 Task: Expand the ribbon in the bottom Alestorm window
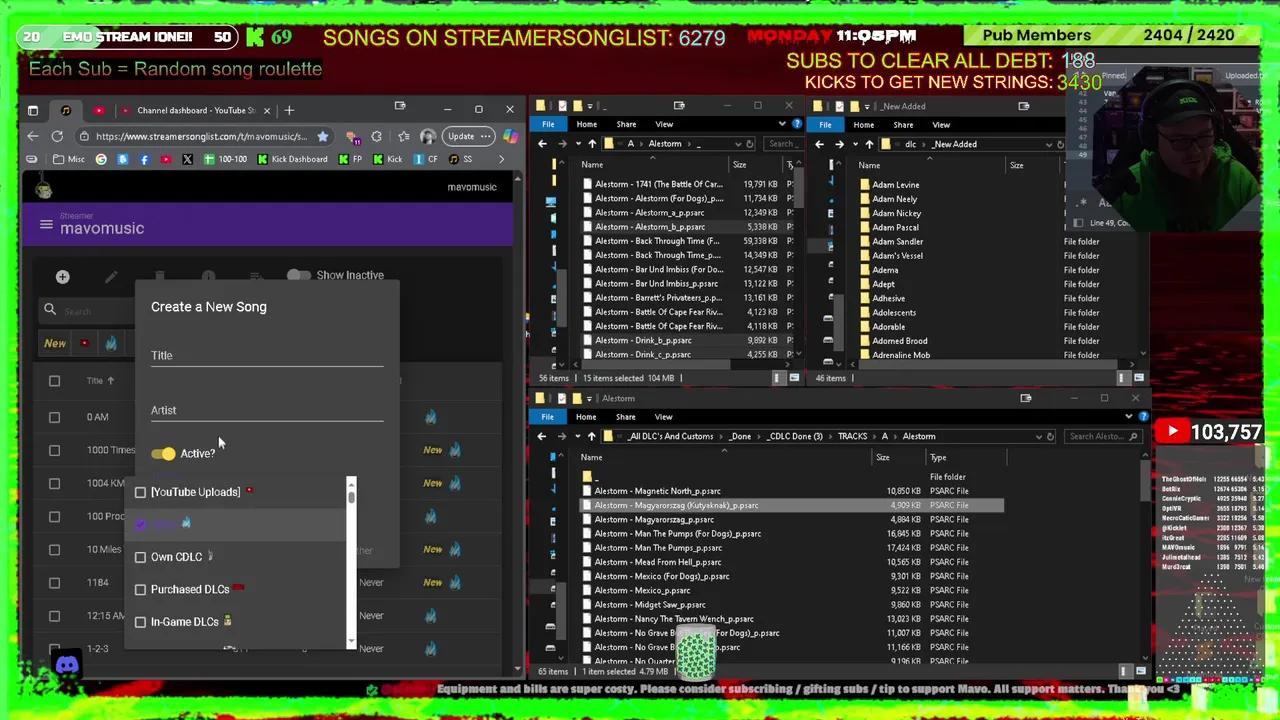tap(1129, 417)
